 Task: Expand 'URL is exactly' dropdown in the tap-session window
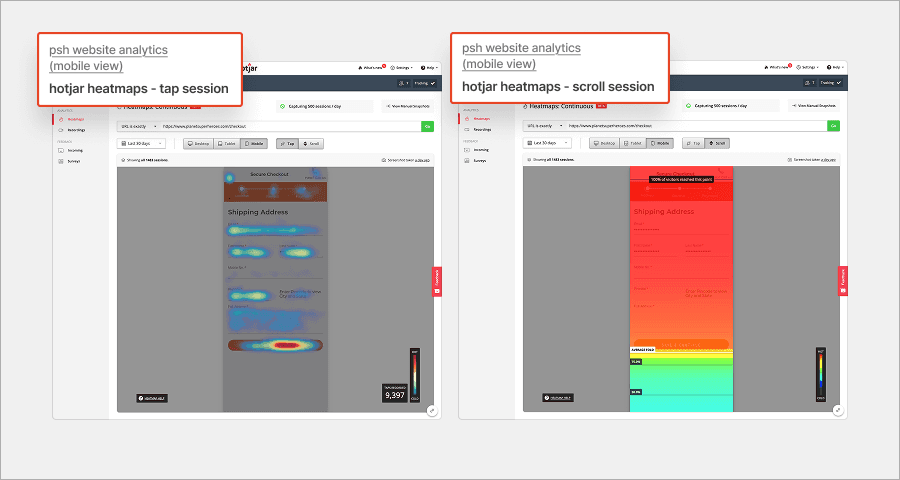[x=138, y=126]
